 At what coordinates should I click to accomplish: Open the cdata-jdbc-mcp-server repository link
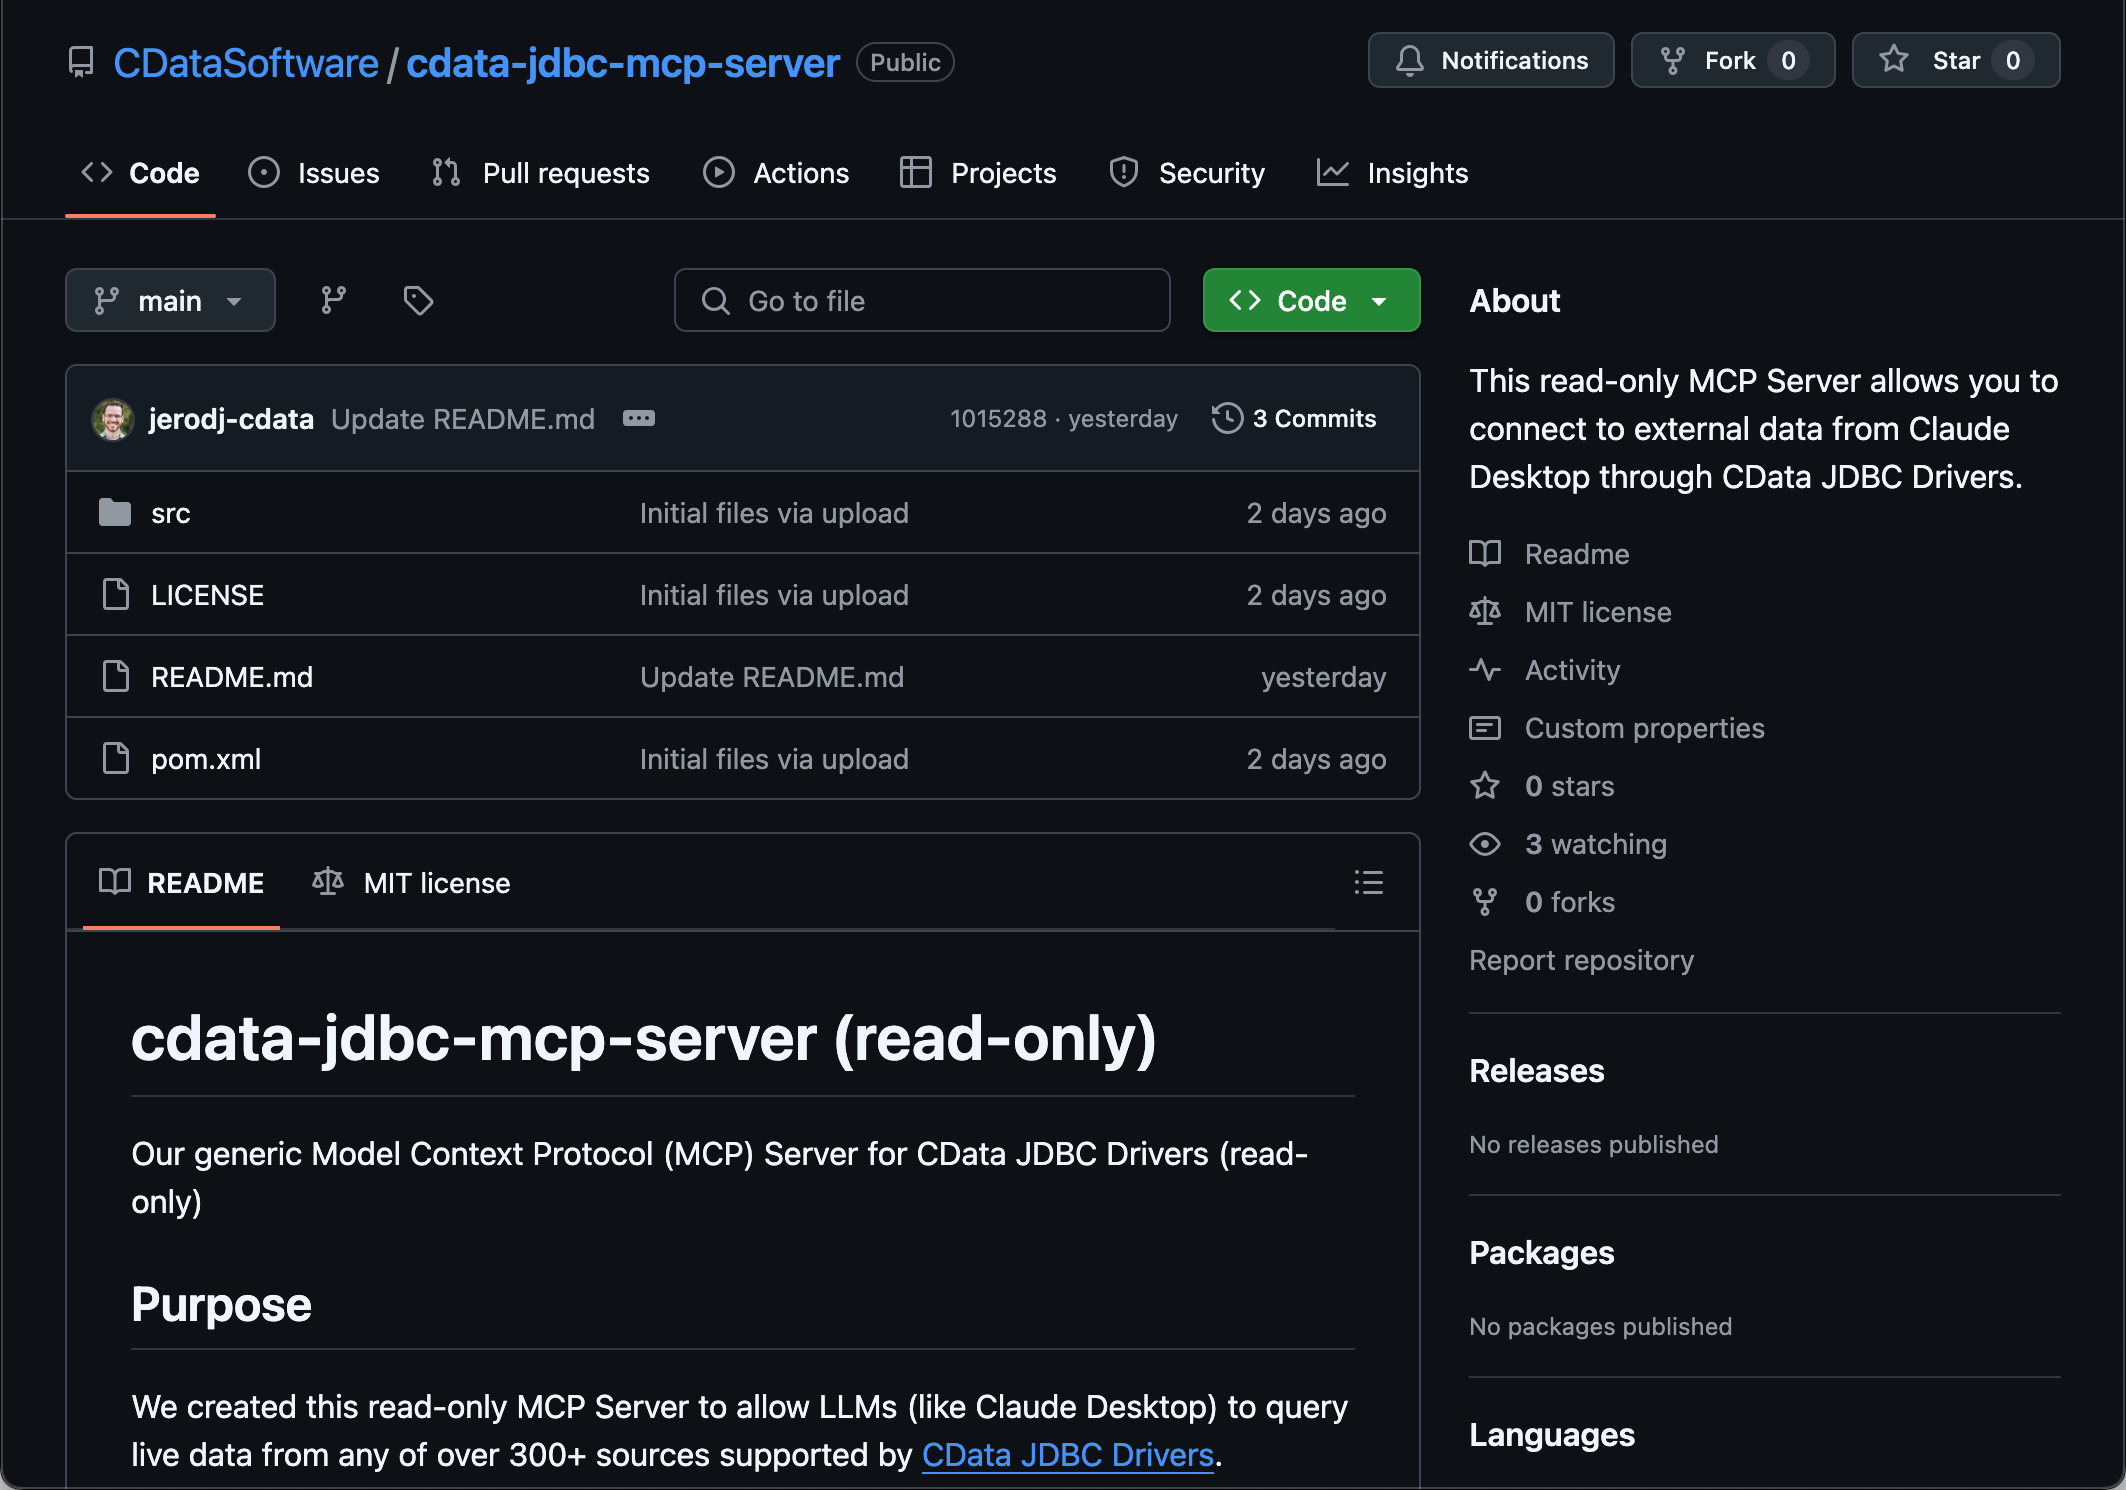point(623,63)
